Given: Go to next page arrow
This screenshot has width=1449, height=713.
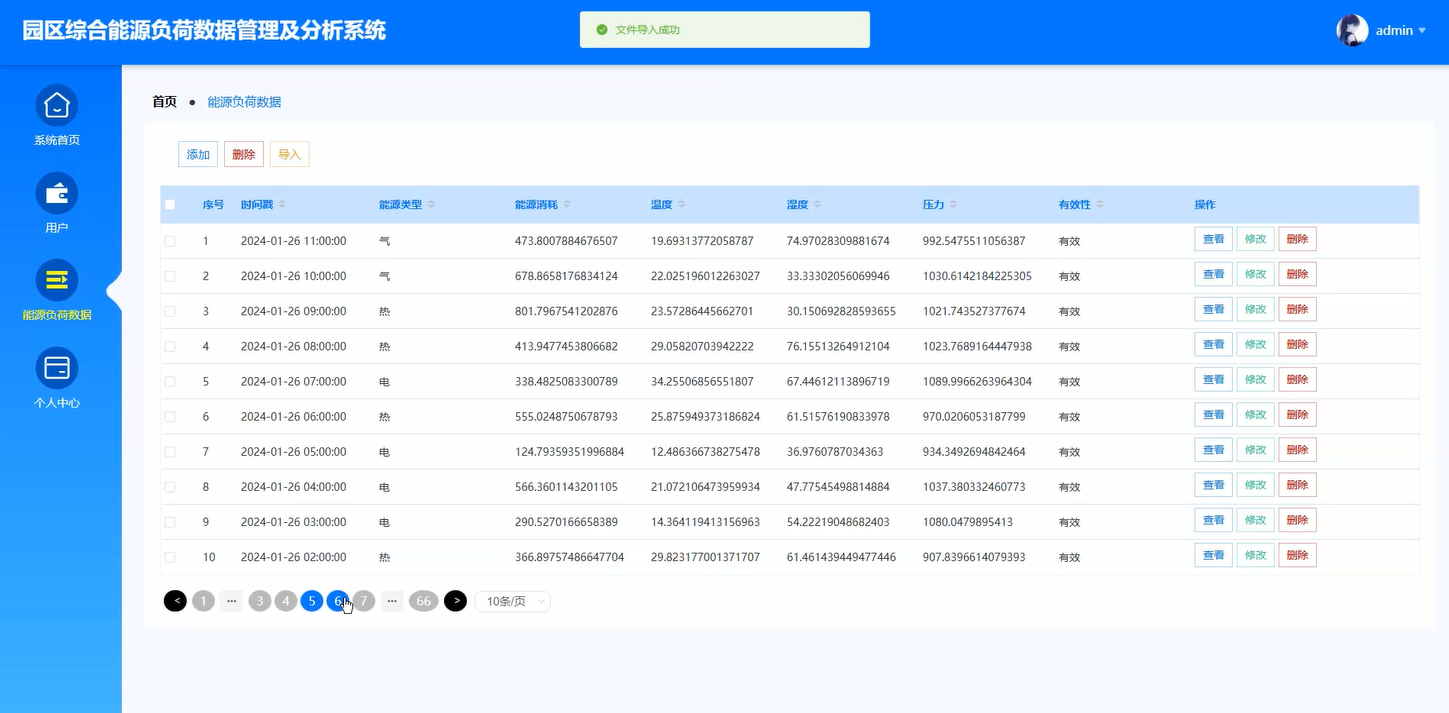Looking at the screenshot, I should [455, 601].
